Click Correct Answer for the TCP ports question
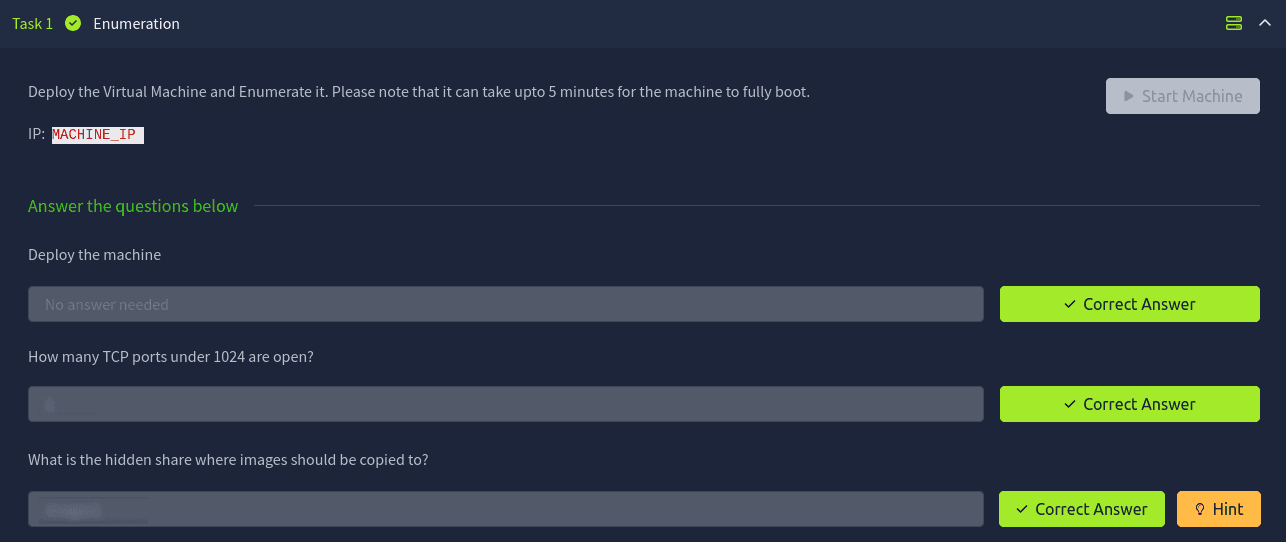 [1129, 404]
